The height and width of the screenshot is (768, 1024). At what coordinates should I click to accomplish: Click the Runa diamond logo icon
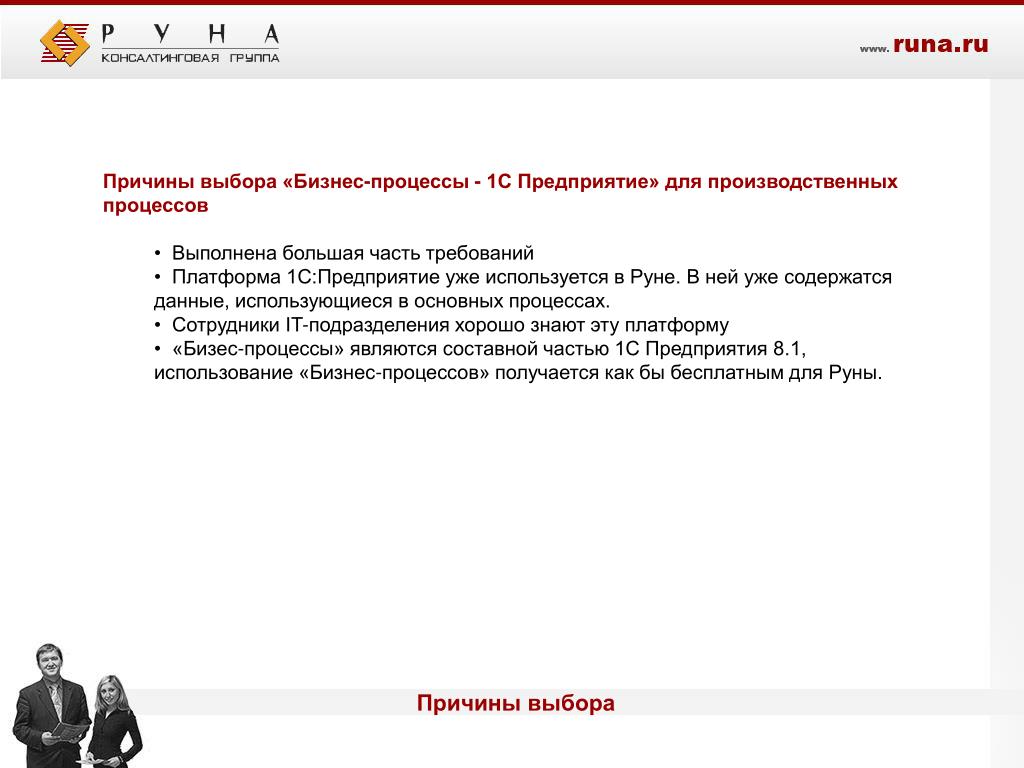click(x=65, y=43)
